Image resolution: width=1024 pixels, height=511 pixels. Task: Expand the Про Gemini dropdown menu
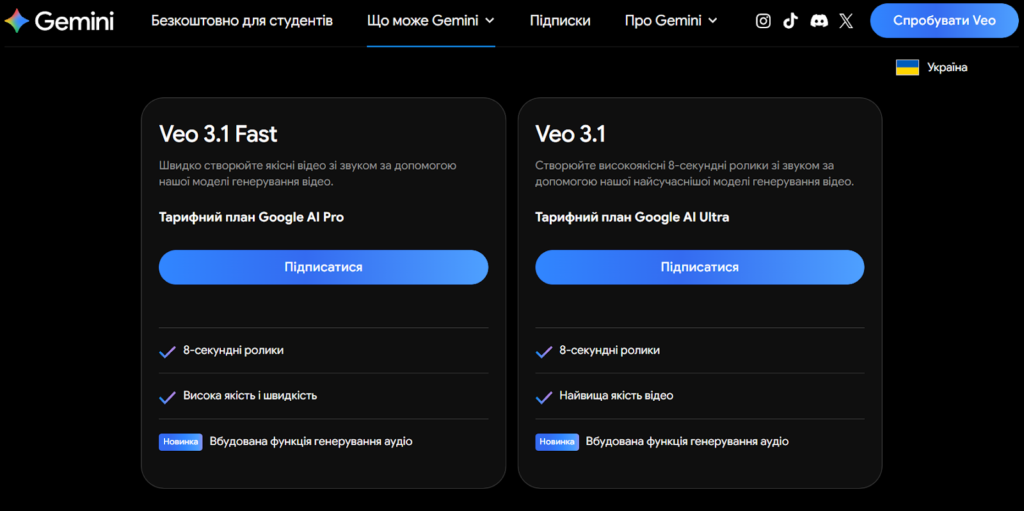pos(671,21)
